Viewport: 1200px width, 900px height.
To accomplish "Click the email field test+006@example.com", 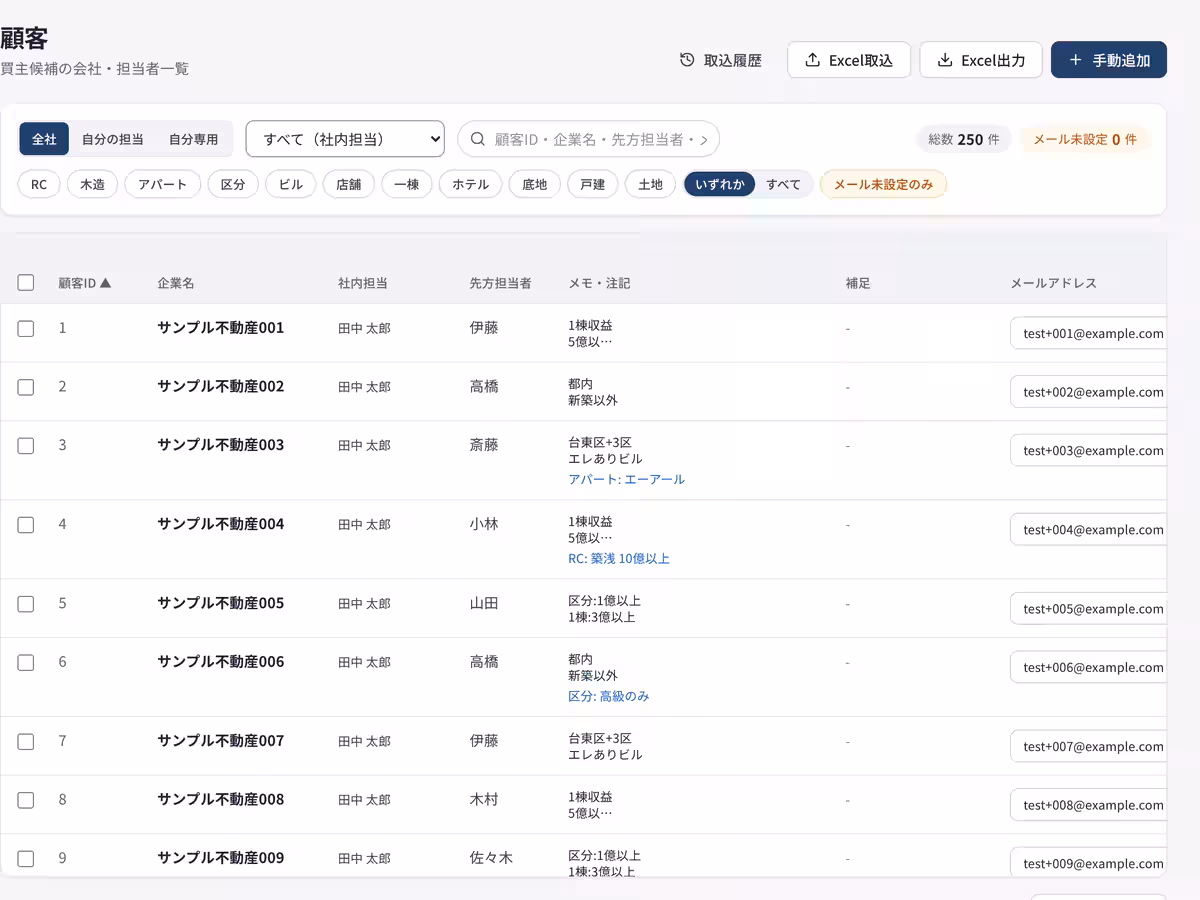I will click(x=1089, y=667).
